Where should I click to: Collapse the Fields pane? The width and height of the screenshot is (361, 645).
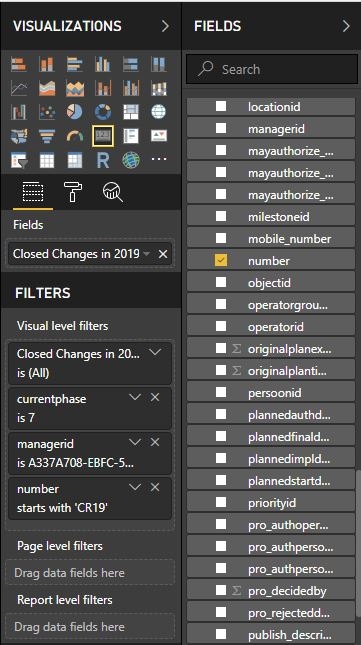point(346,26)
